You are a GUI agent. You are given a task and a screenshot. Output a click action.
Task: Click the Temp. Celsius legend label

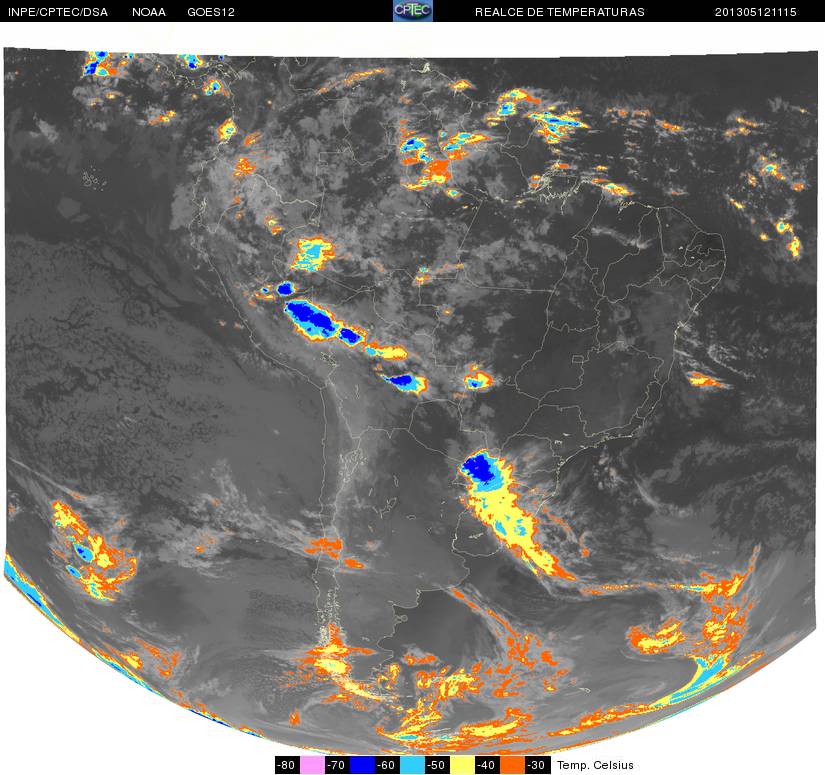pos(595,765)
